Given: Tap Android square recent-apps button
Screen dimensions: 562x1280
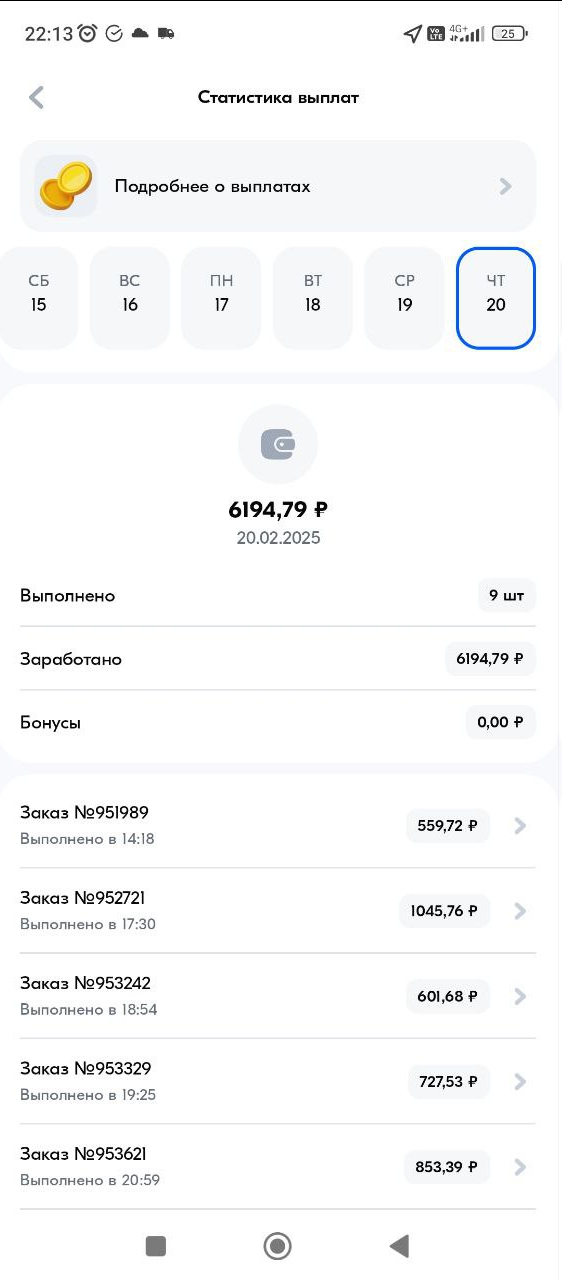Looking at the screenshot, I should pos(155,1245).
